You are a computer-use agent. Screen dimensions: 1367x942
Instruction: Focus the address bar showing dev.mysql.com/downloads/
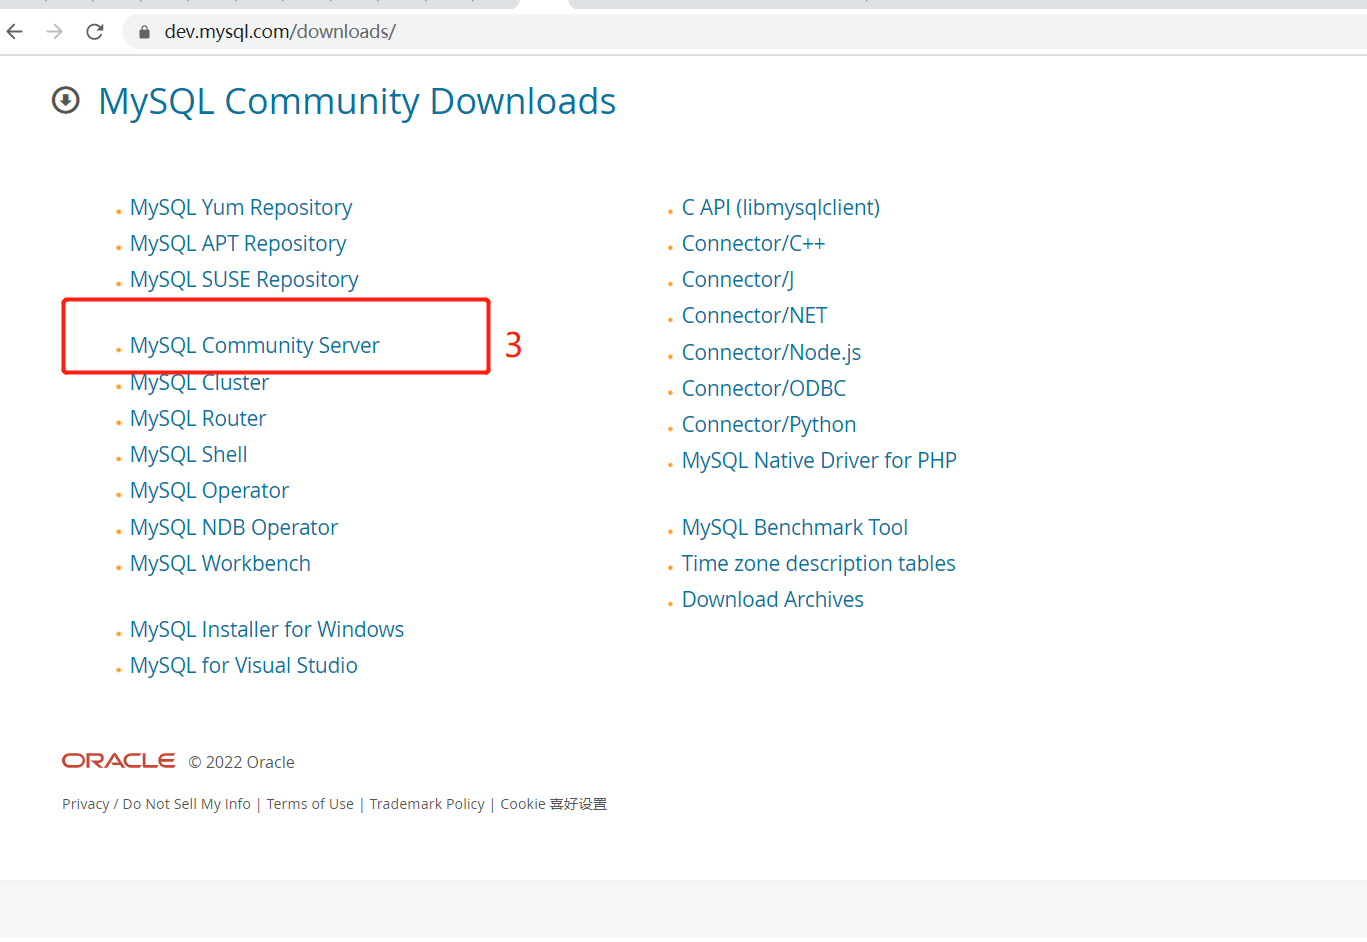pyautogui.click(x=744, y=32)
